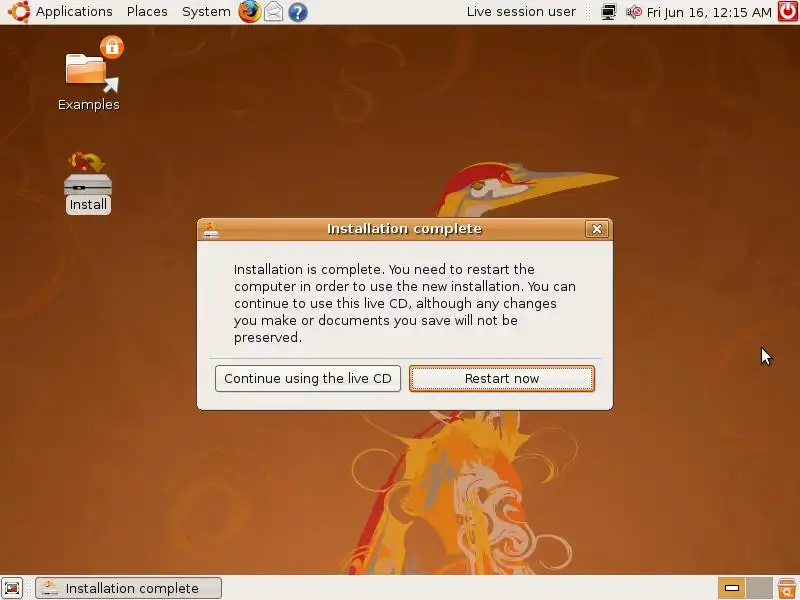This screenshot has width=800, height=600.
Task: Open the network monitor tray icon
Action: [x=608, y=12]
